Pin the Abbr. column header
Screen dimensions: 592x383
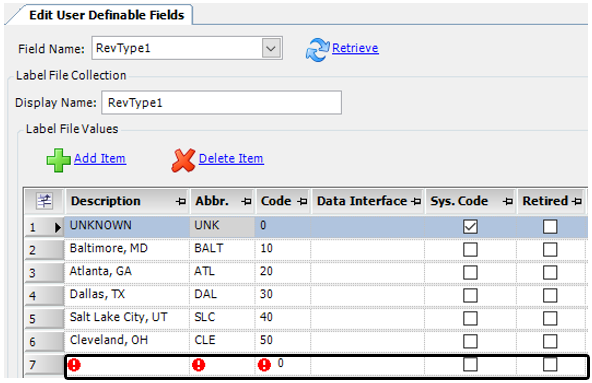coord(247,202)
